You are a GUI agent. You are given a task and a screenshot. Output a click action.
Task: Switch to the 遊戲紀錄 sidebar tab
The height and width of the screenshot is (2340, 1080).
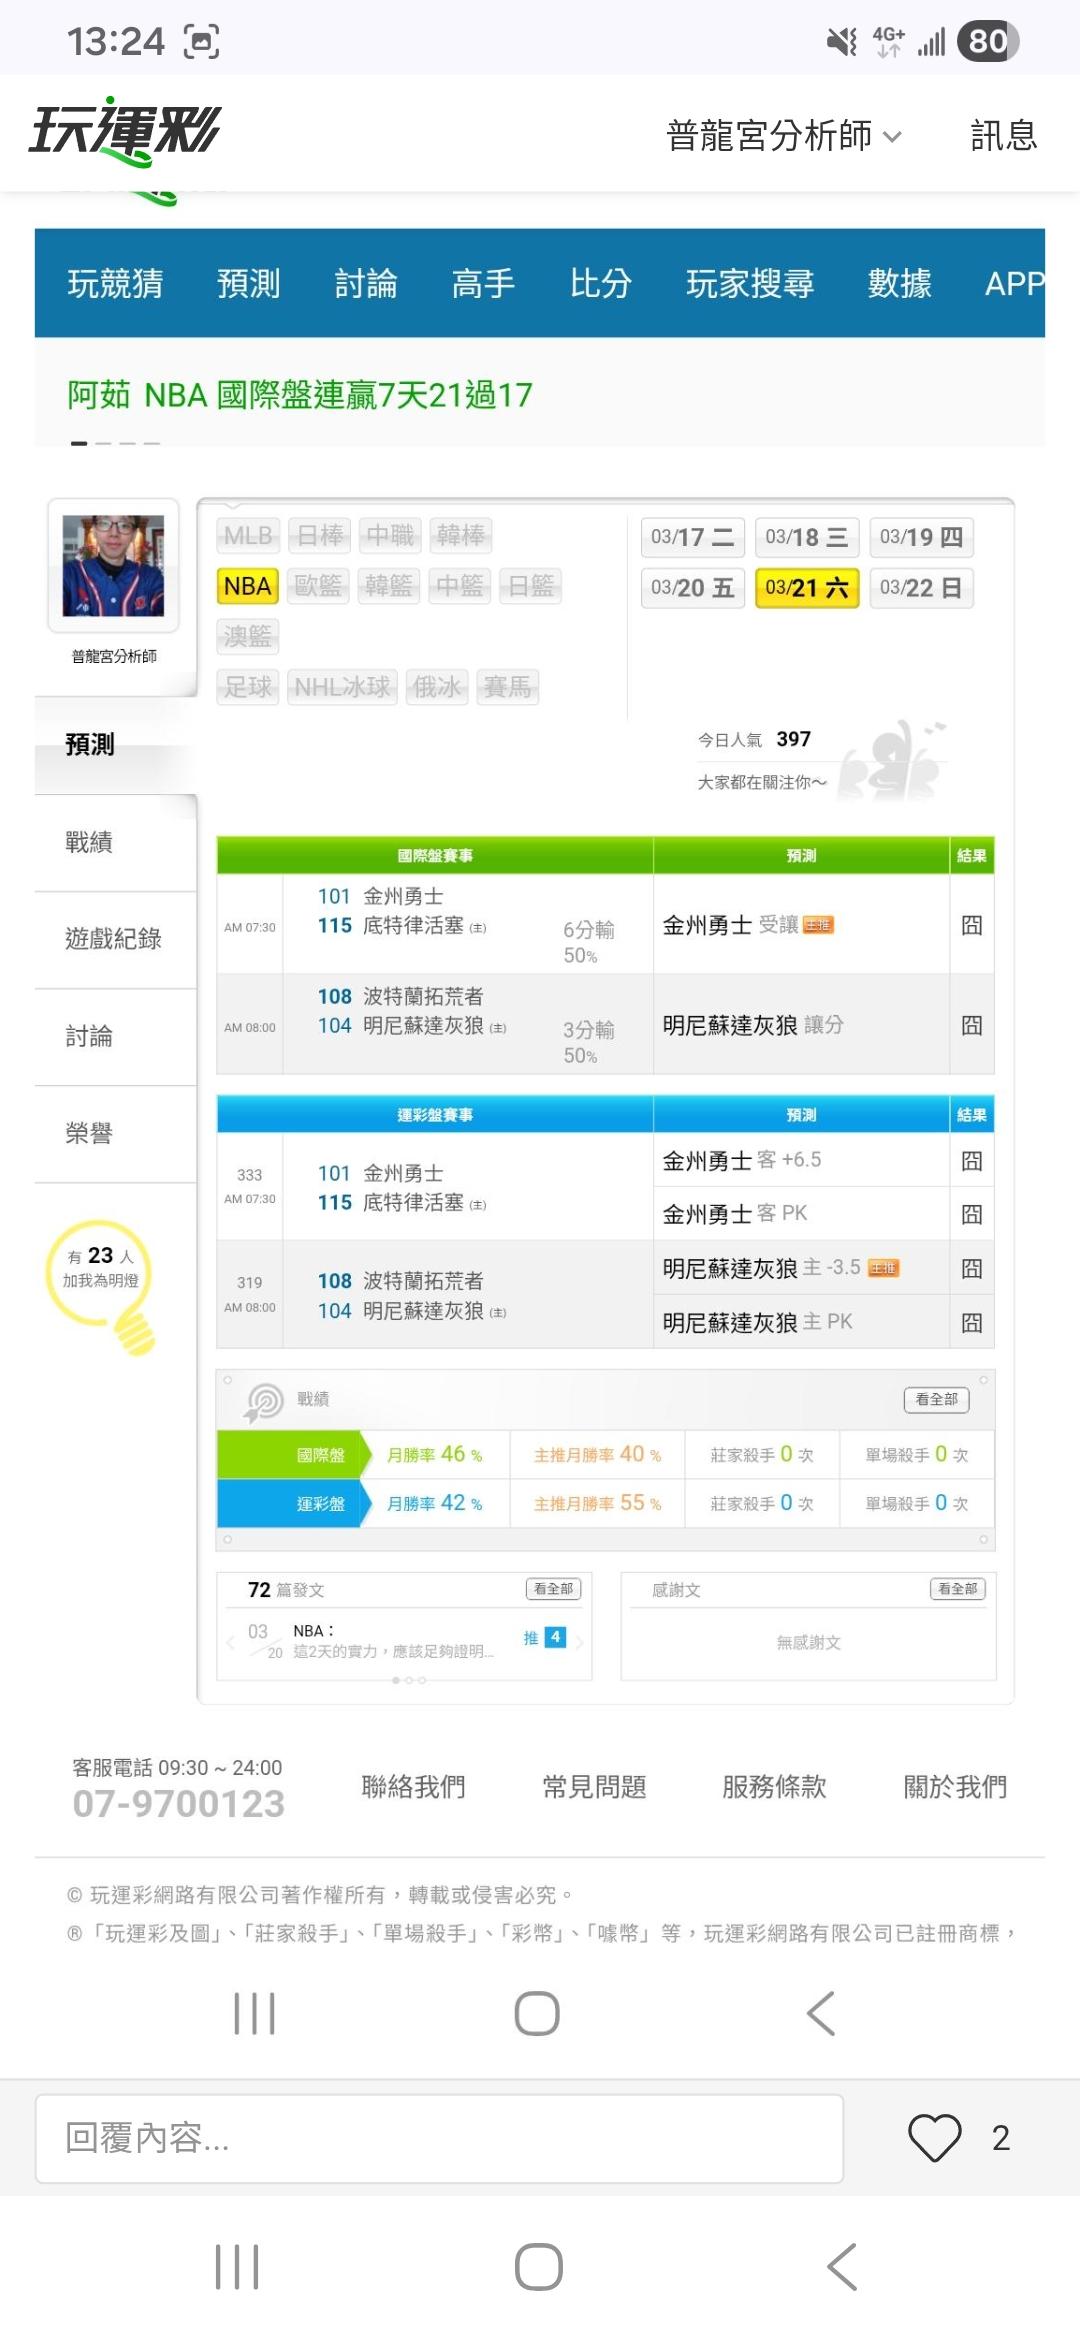pyautogui.click(x=115, y=939)
